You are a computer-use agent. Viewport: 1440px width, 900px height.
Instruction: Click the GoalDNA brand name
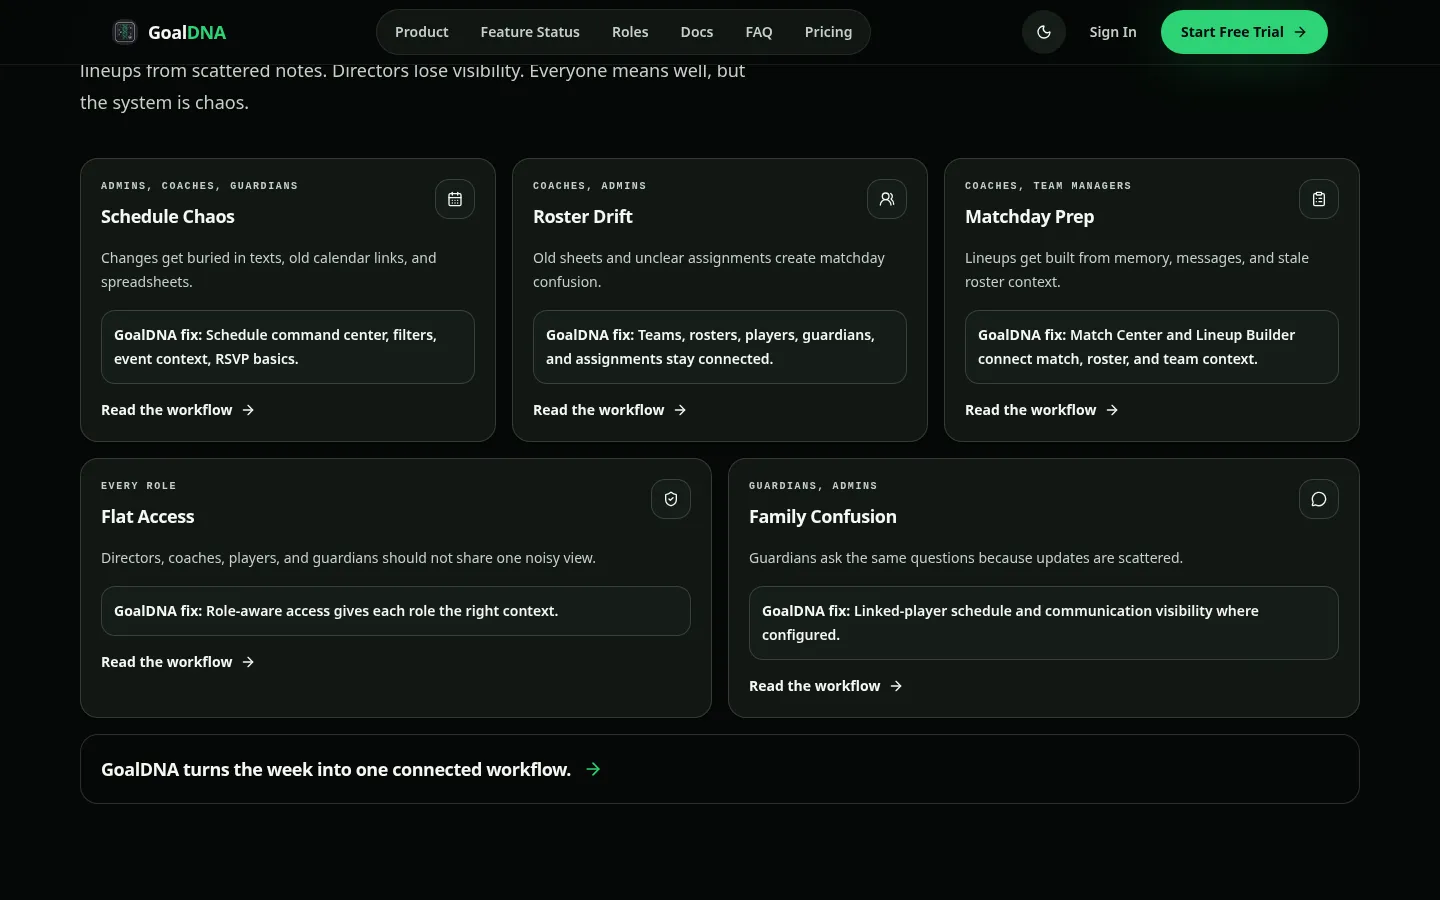click(187, 32)
